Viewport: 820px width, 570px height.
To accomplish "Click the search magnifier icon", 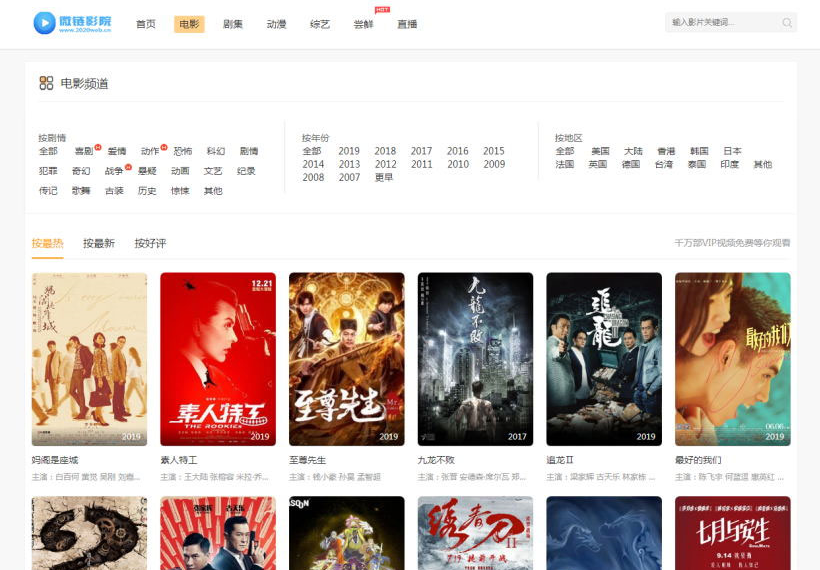I will click(787, 23).
